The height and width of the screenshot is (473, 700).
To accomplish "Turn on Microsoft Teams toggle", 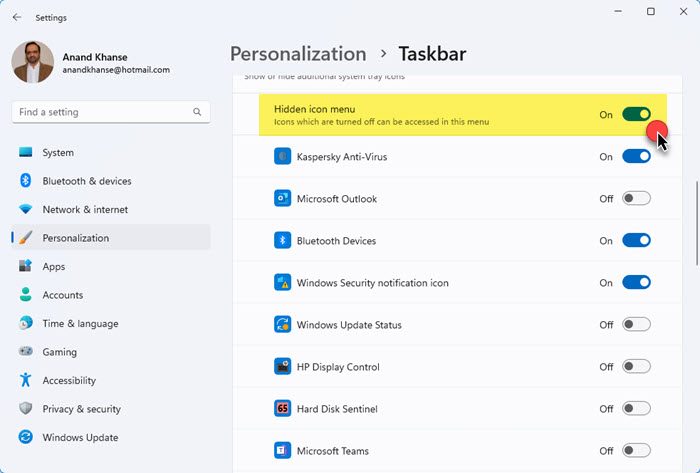I will 636,451.
